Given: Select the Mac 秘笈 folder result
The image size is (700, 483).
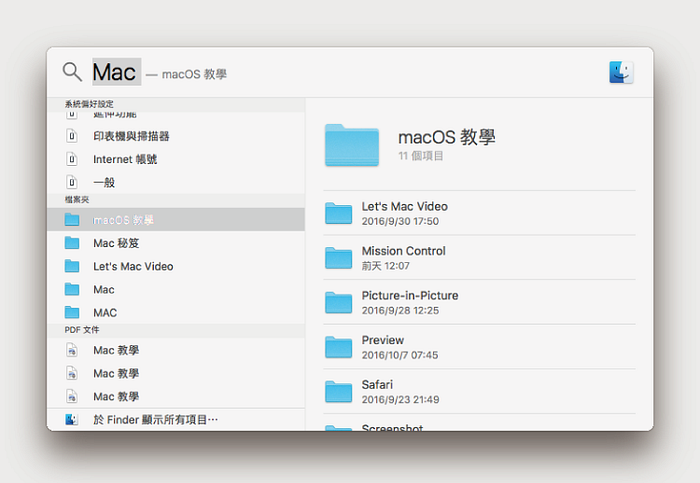Looking at the screenshot, I should tap(176, 243).
